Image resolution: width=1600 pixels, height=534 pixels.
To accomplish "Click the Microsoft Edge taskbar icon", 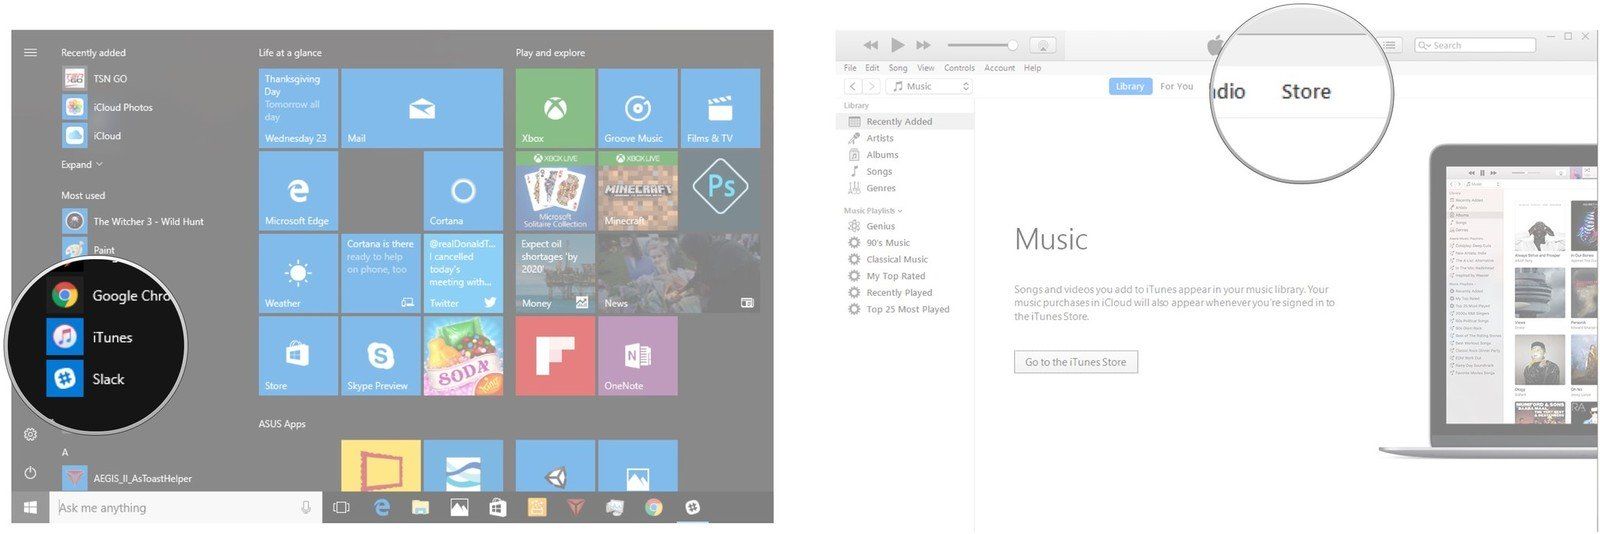I will [382, 508].
